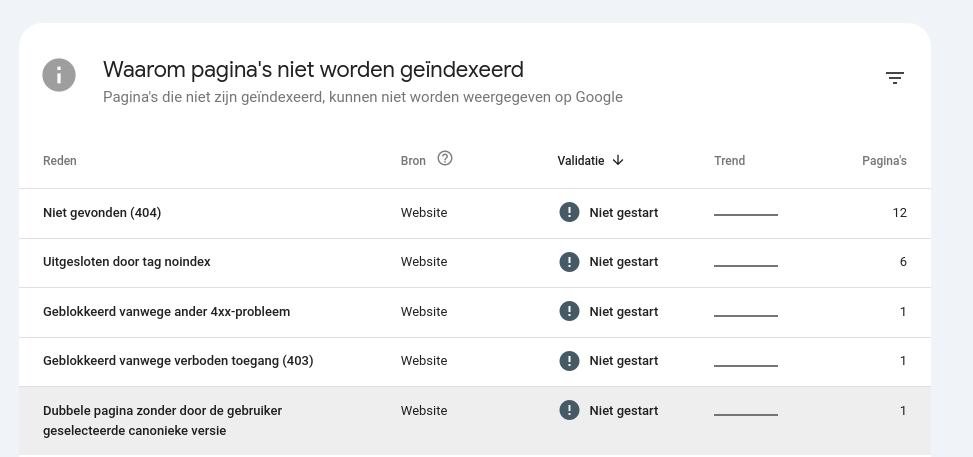The image size is (973, 457).
Task: Click trend sparkline in 4xx-probleem row
Action: click(746, 315)
